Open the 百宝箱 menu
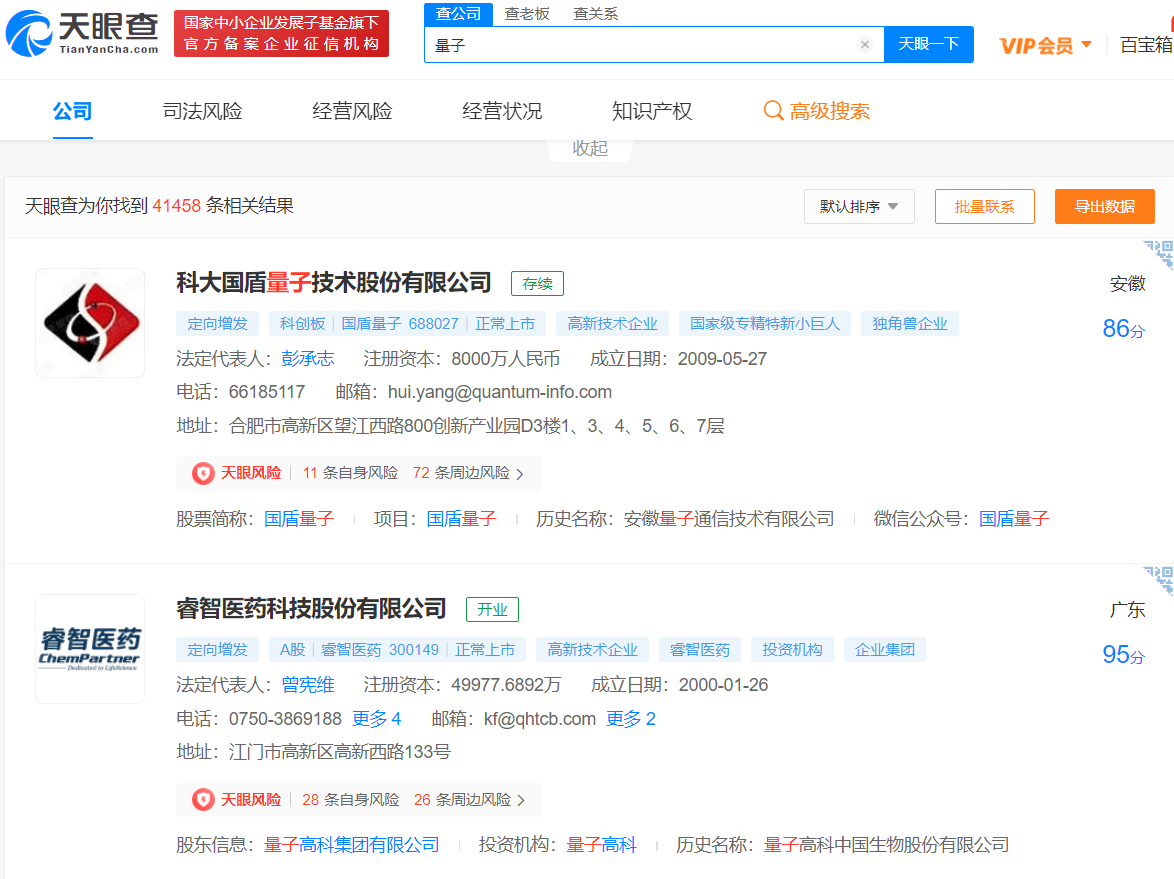 coord(1146,46)
